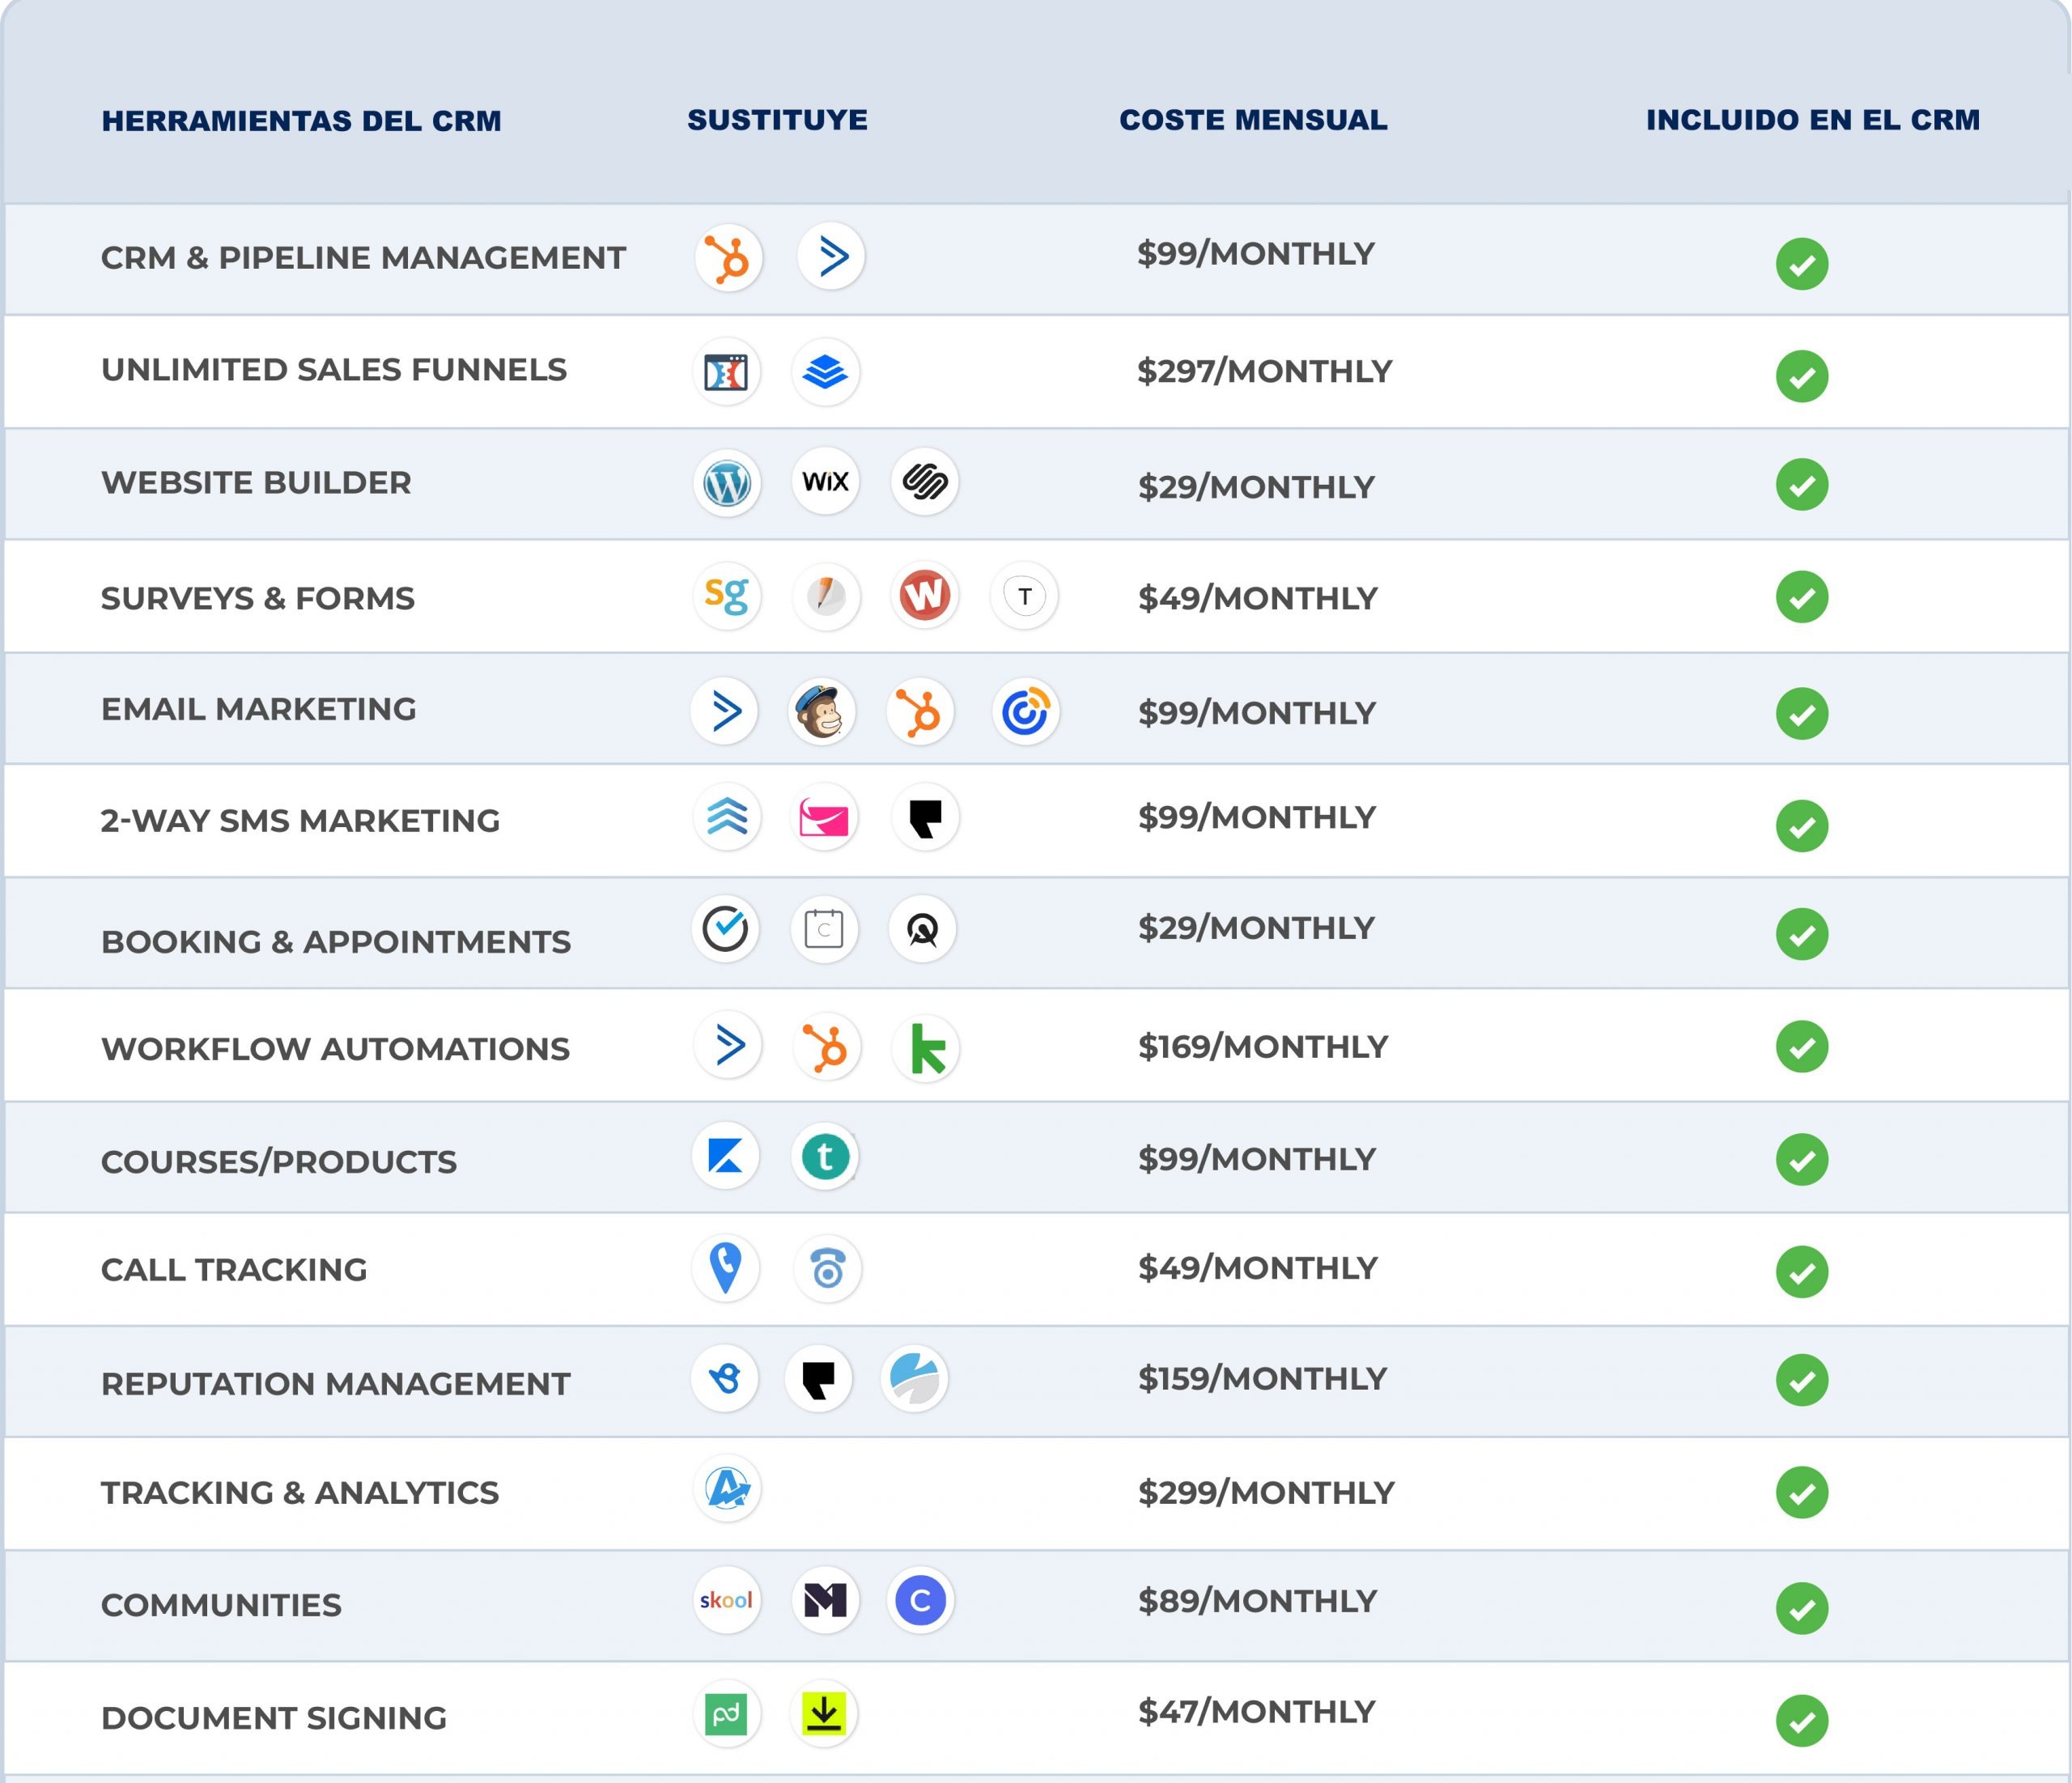Click the Coste Mensual column header
This screenshot has width=2072, height=1783.
tap(1252, 120)
